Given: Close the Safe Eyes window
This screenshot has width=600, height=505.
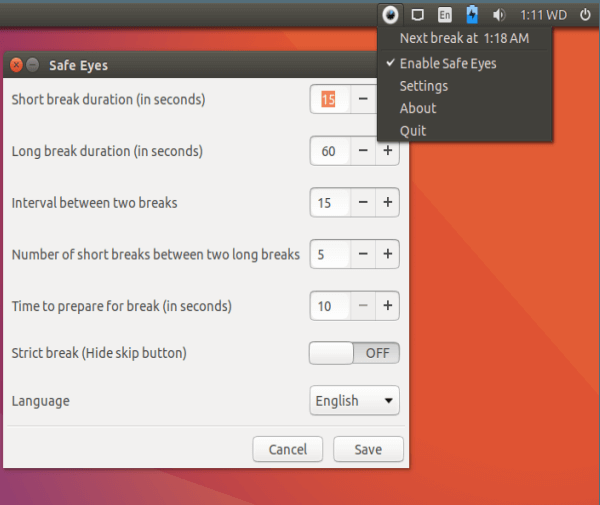Looking at the screenshot, I should click(16, 65).
